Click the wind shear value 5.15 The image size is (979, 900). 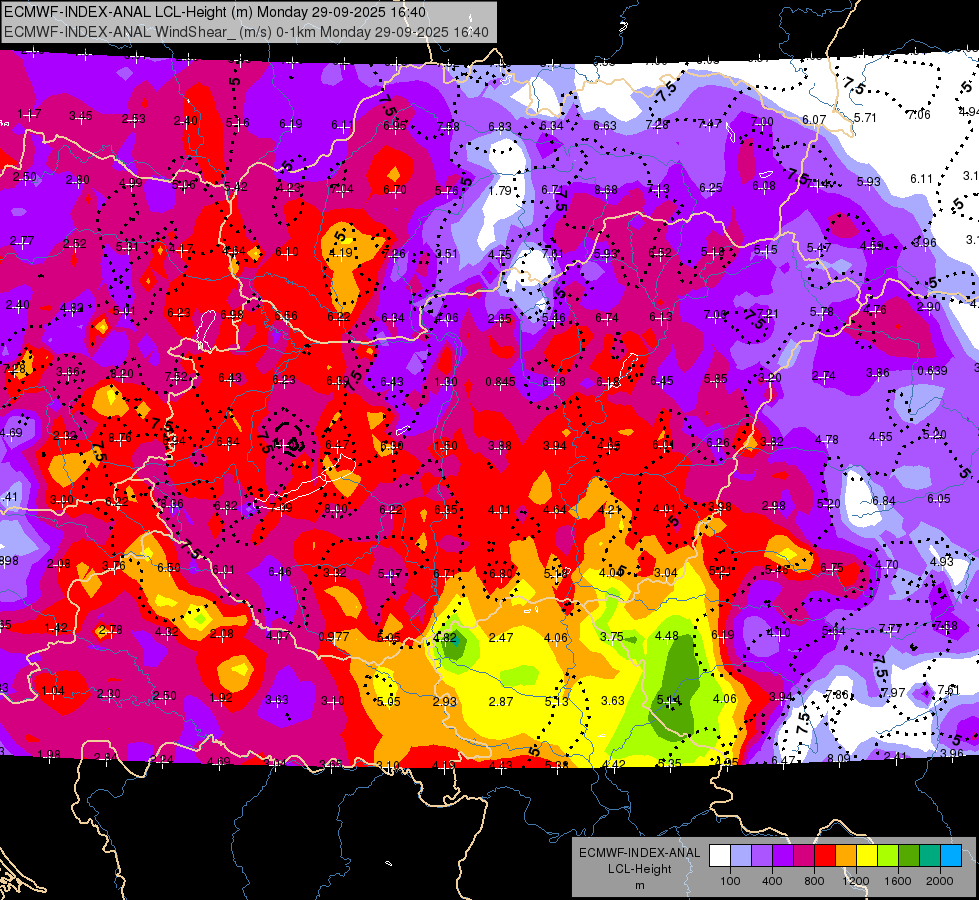point(765,250)
